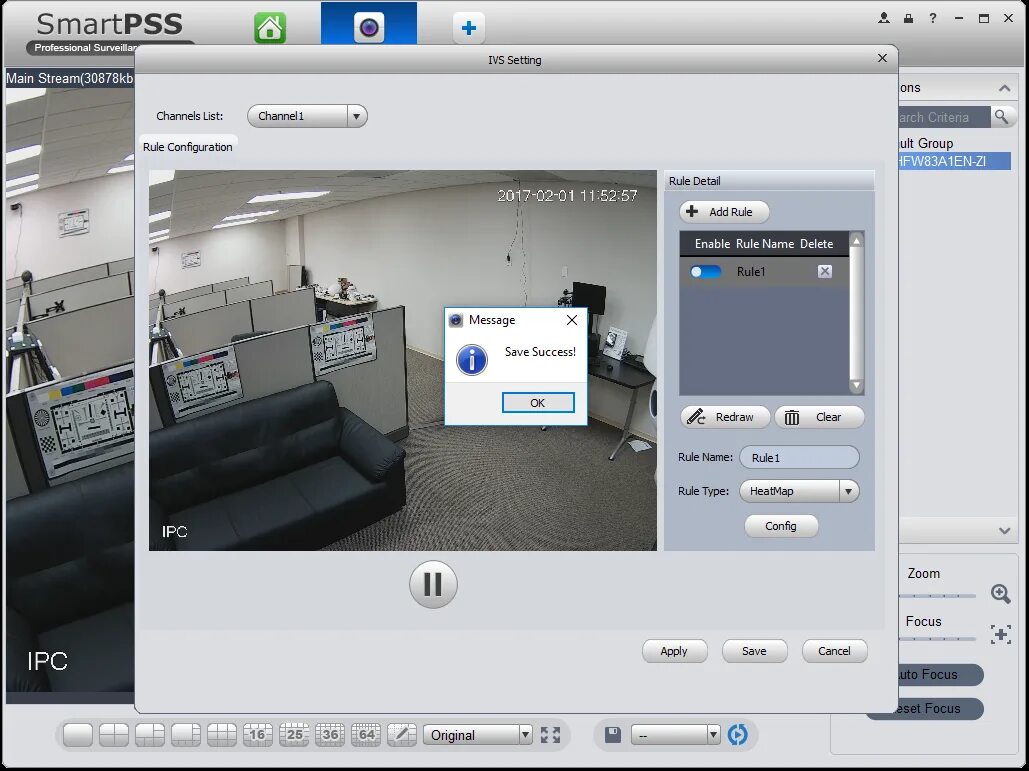Click the blue refresh tour icon
Viewport: 1029px width, 771px height.
[738, 735]
